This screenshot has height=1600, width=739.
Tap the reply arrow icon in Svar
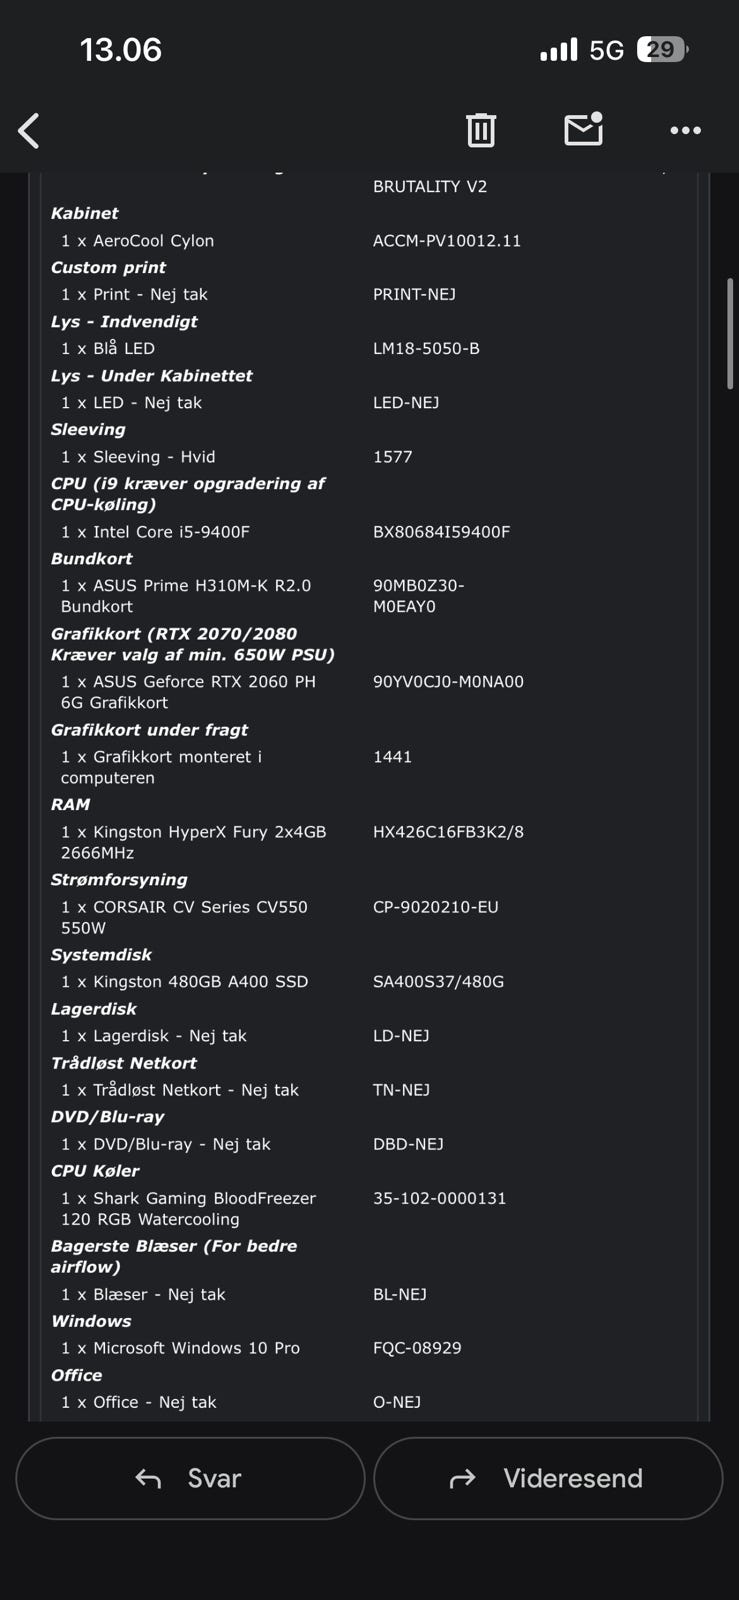coord(148,1478)
